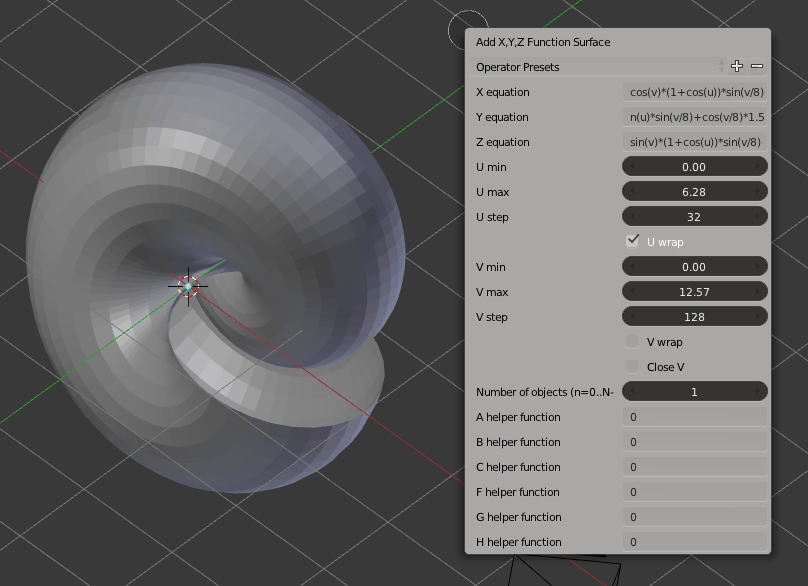Adjust the U step value slider
This screenshot has width=808, height=586.
[695, 216]
